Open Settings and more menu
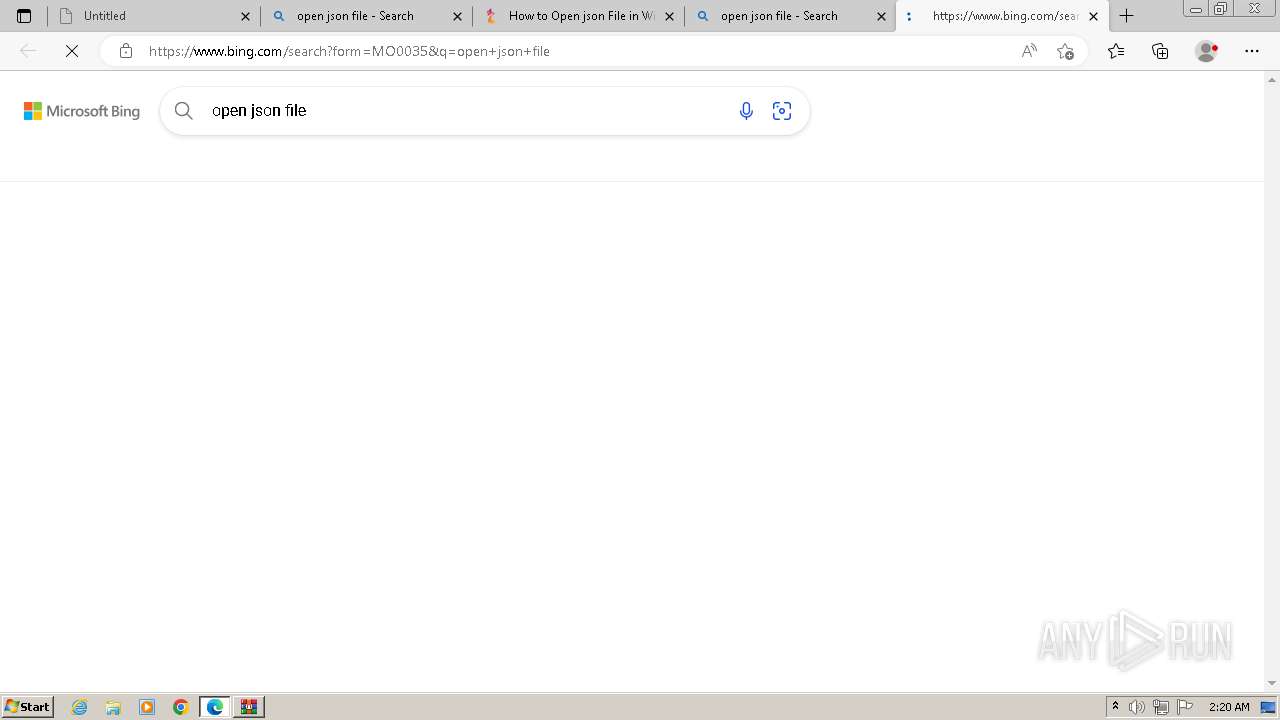This screenshot has width=1280, height=720. (1252, 51)
